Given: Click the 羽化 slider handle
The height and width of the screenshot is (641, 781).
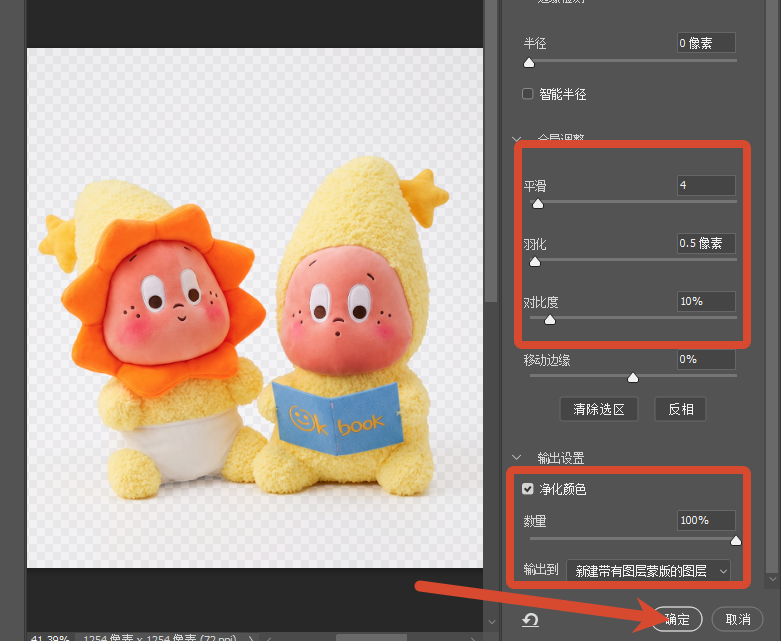Looking at the screenshot, I should 535,261.
